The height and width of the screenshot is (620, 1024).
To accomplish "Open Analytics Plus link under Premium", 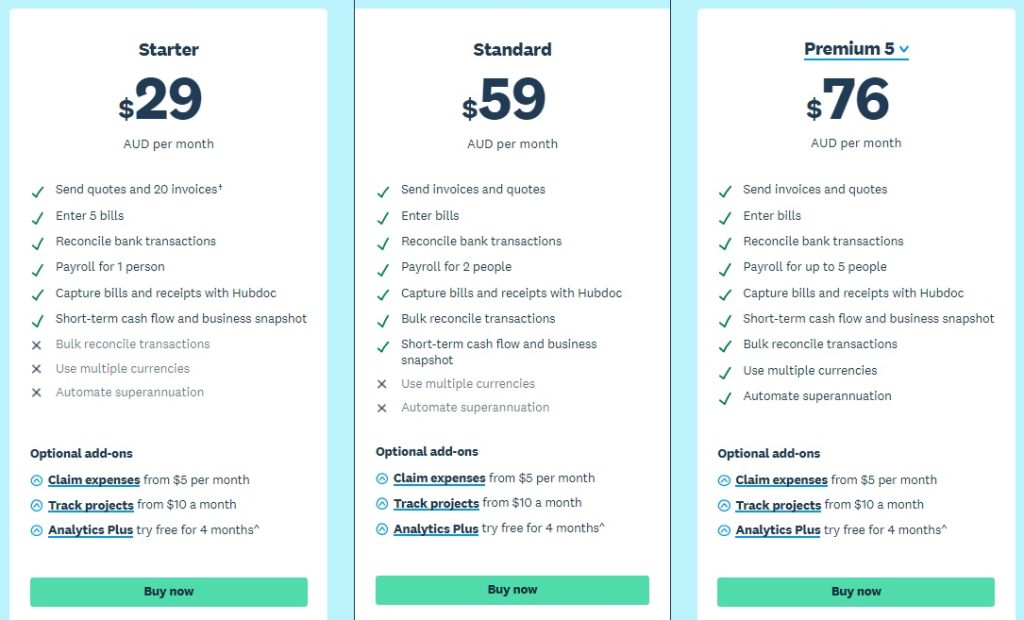I will [778, 530].
